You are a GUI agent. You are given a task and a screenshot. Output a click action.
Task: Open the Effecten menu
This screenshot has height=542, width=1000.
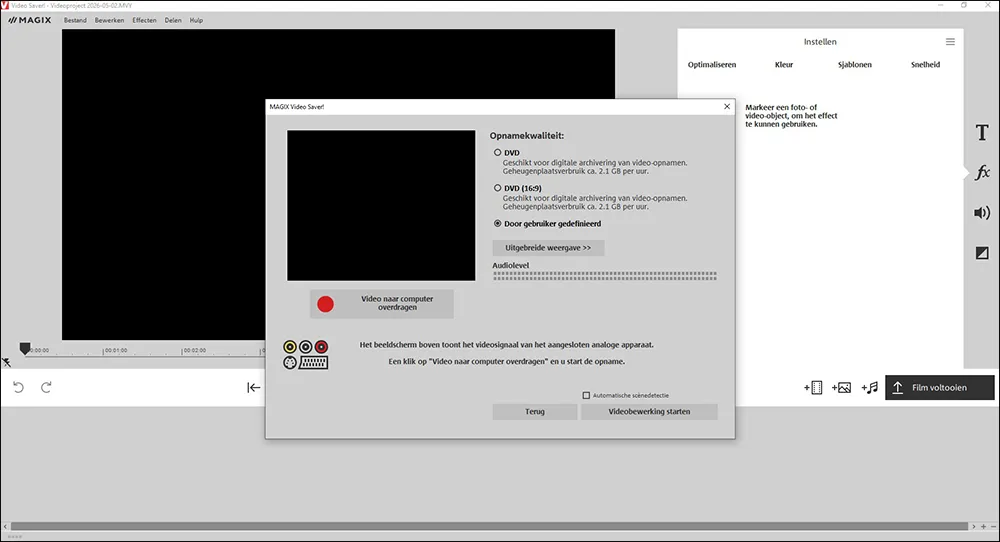pos(144,20)
